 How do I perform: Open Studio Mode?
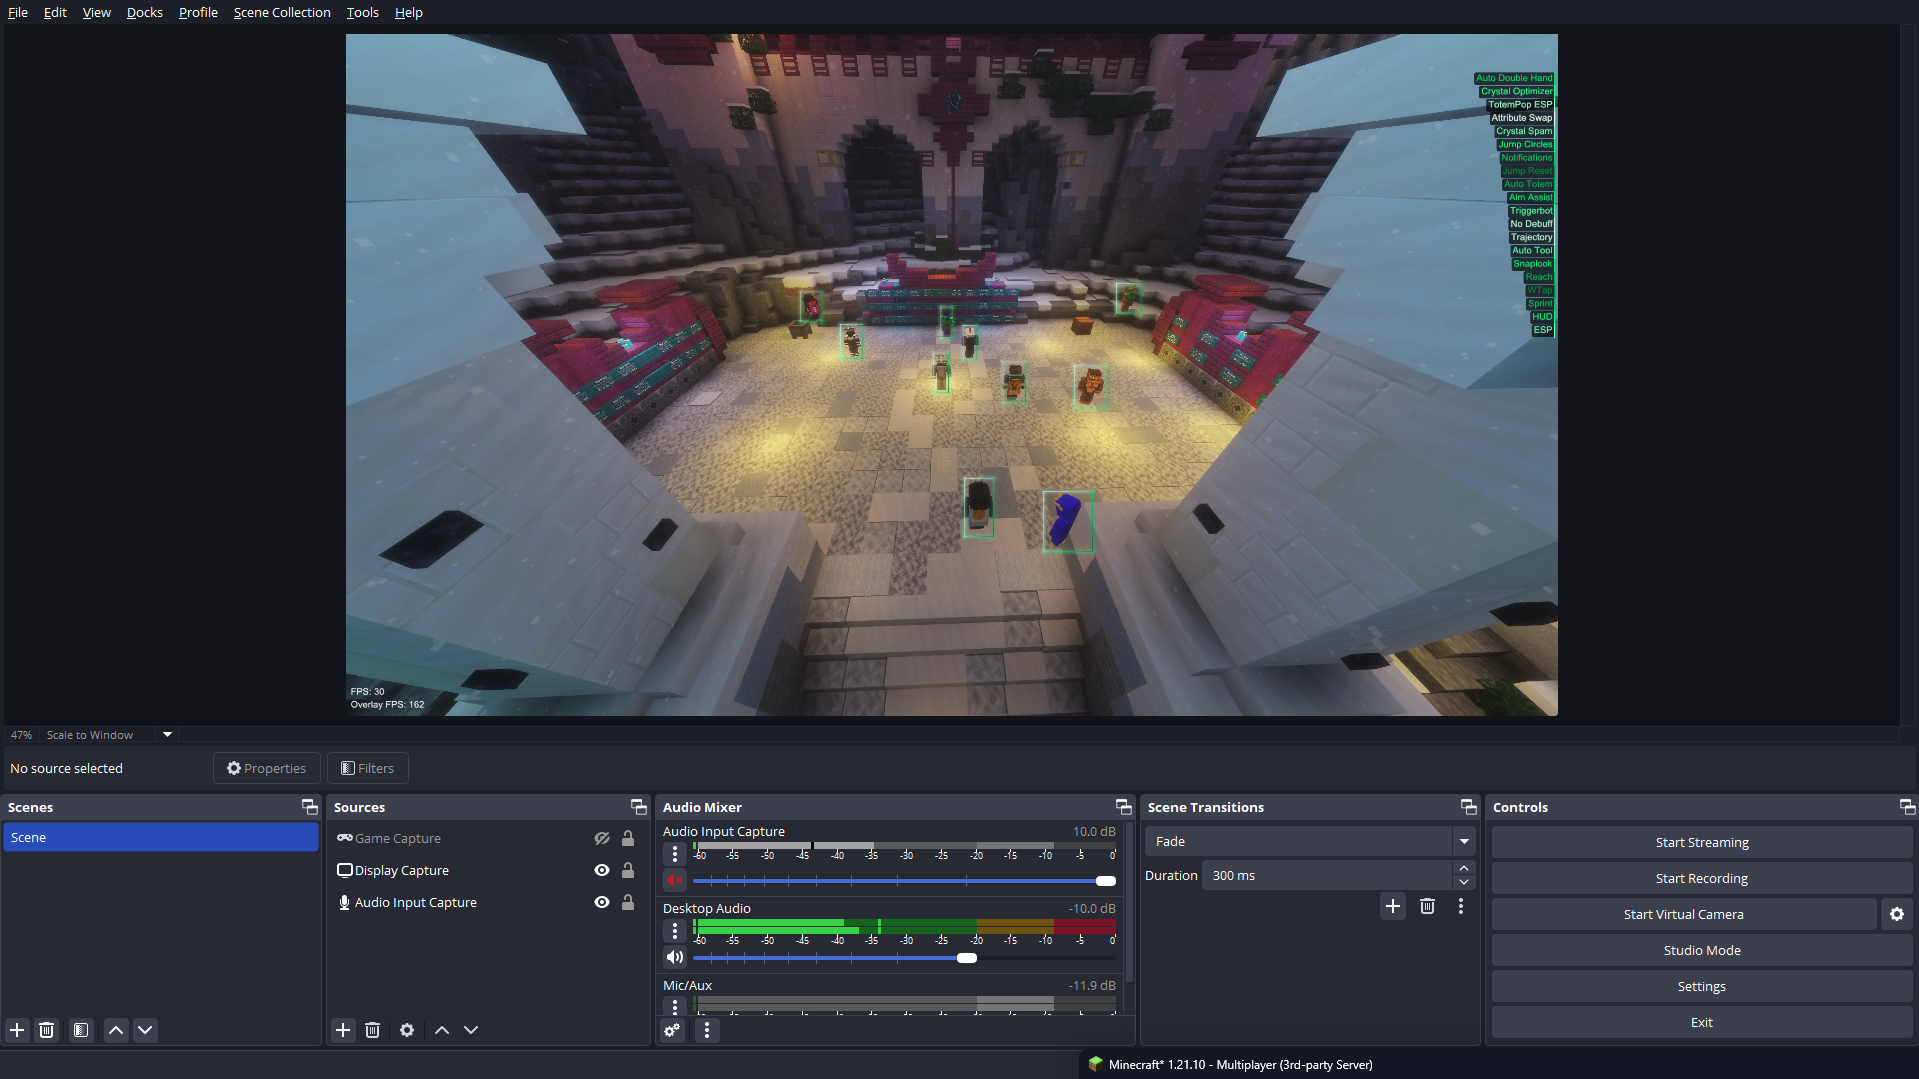pos(1701,950)
